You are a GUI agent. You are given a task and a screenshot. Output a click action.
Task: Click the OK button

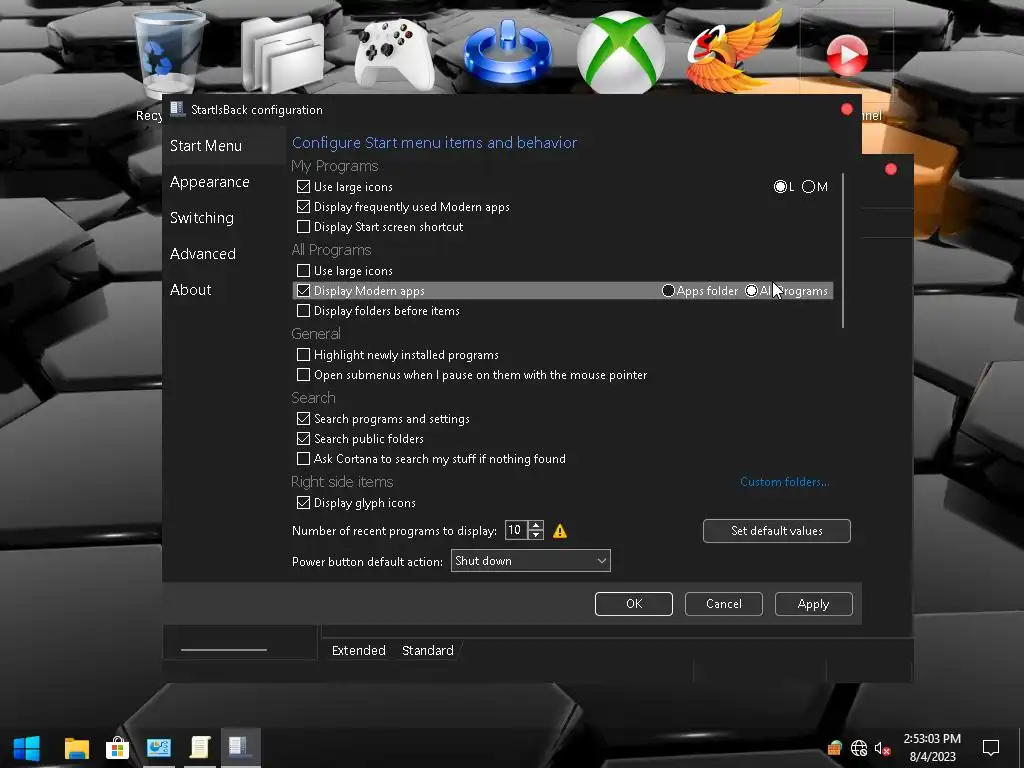tap(633, 604)
